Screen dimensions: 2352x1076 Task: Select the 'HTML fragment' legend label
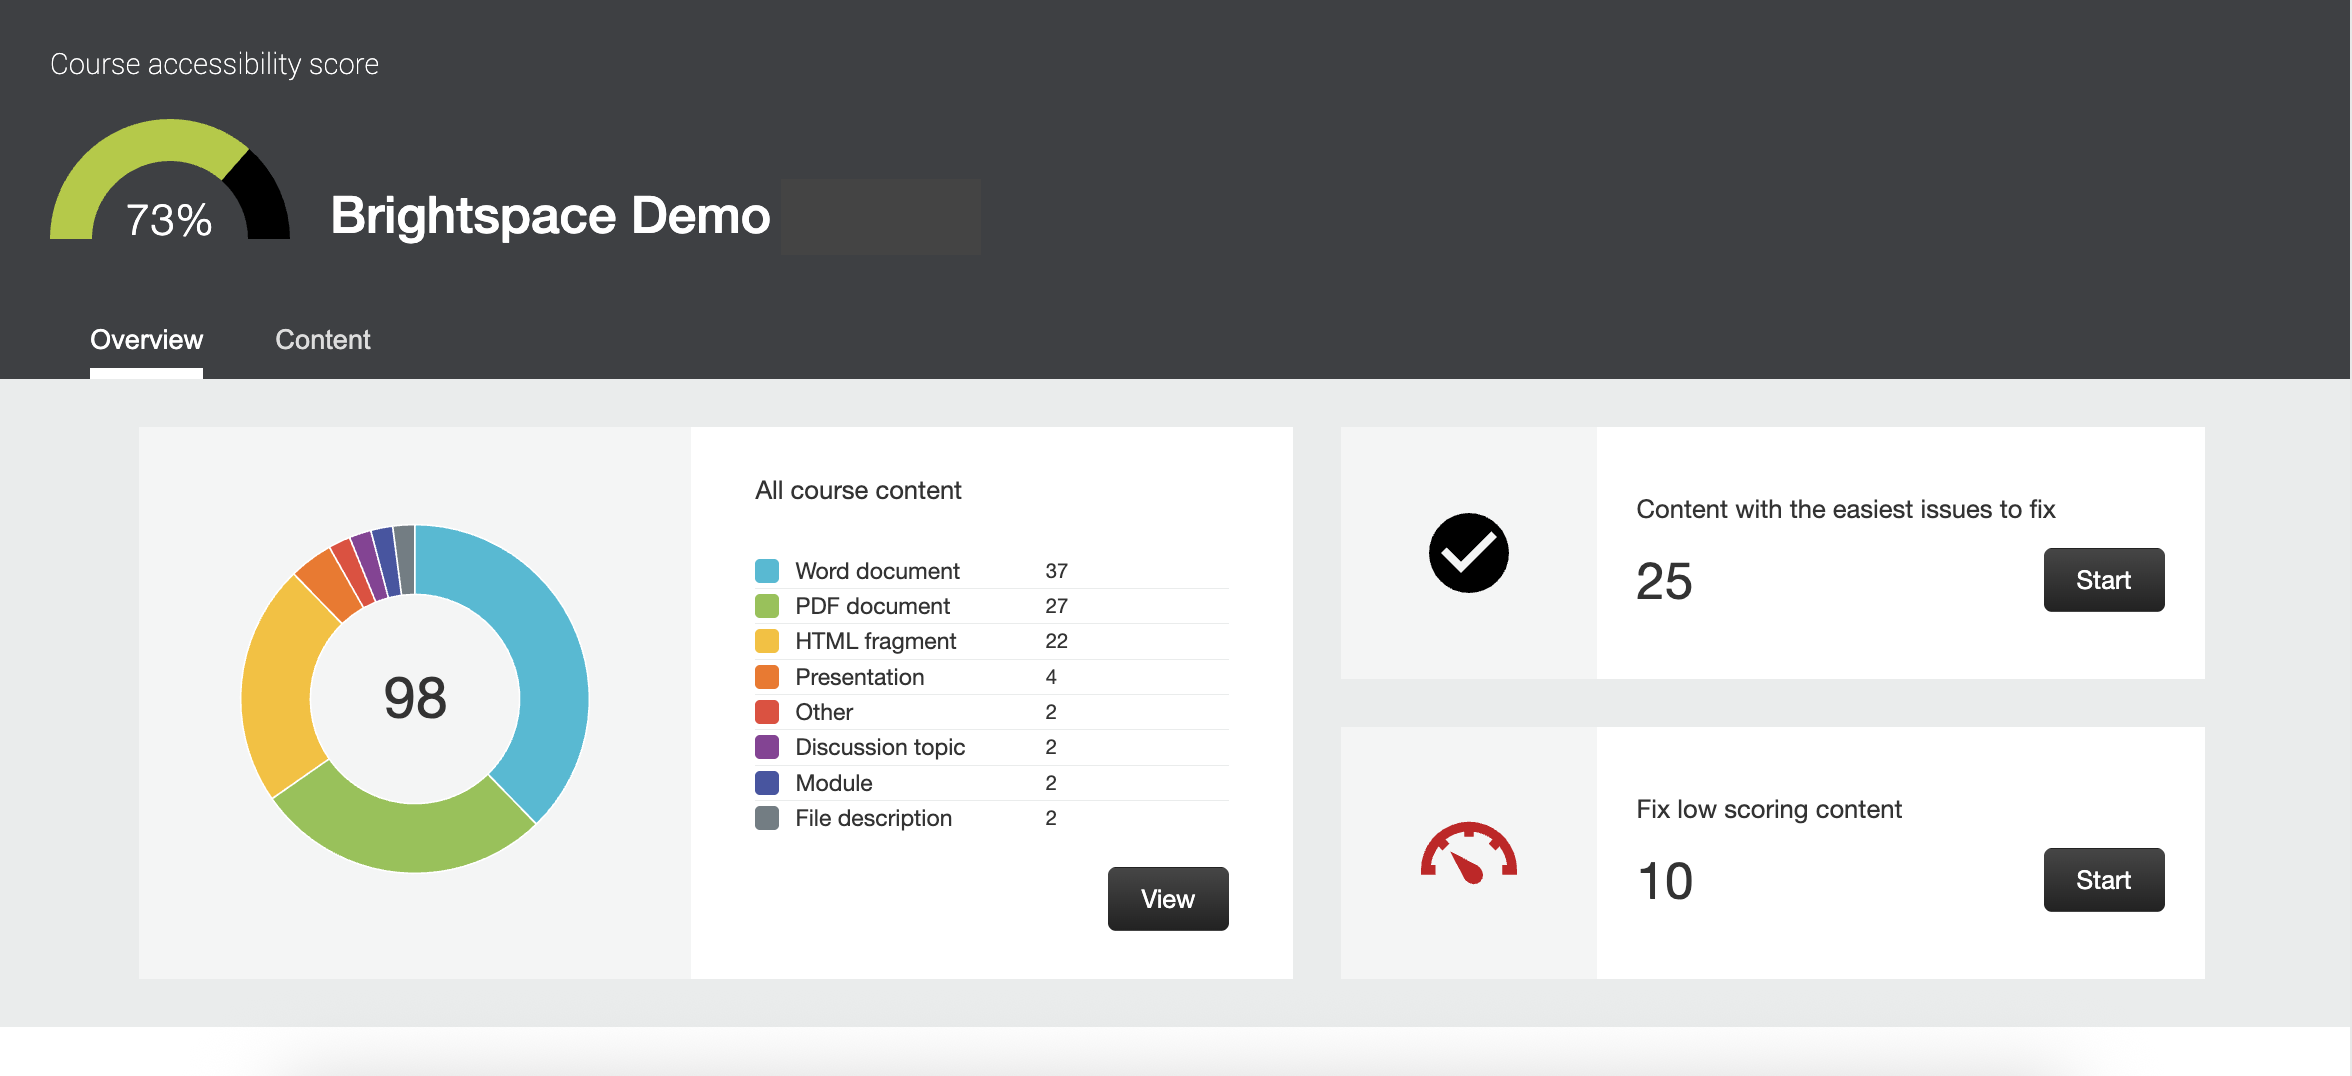tap(875, 641)
